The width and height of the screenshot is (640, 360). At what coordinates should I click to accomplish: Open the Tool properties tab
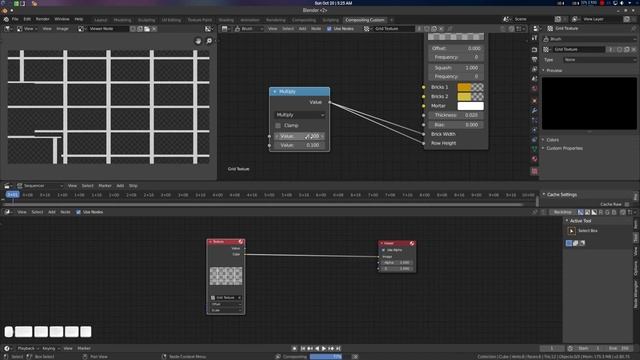click(534, 38)
